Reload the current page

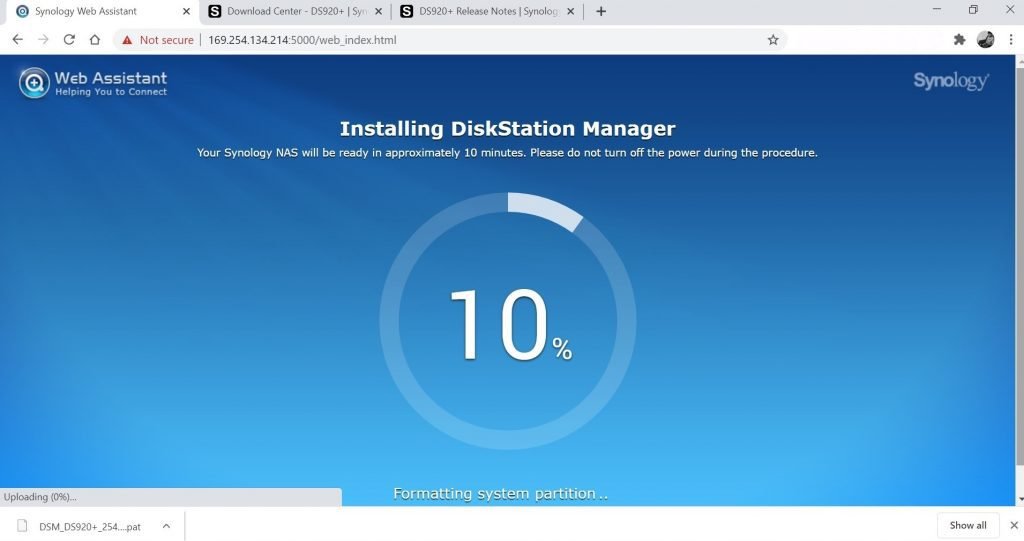(x=69, y=40)
